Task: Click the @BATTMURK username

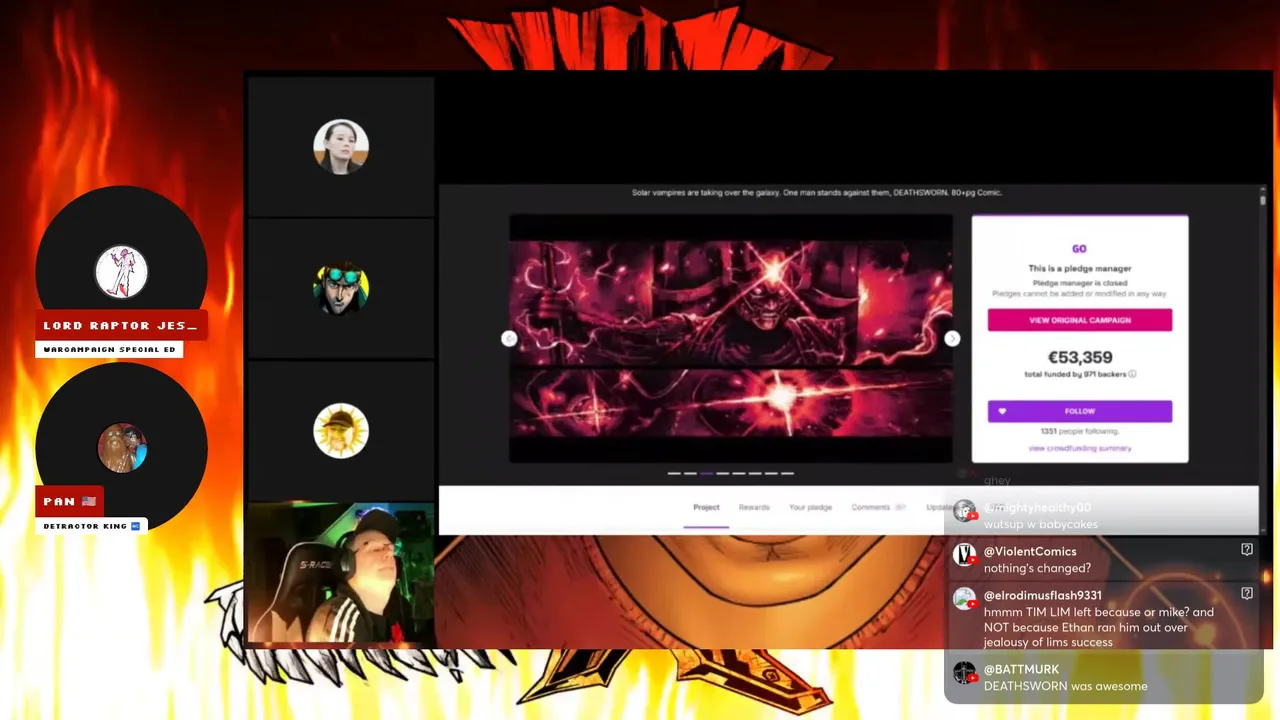Action: [1021, 669]
